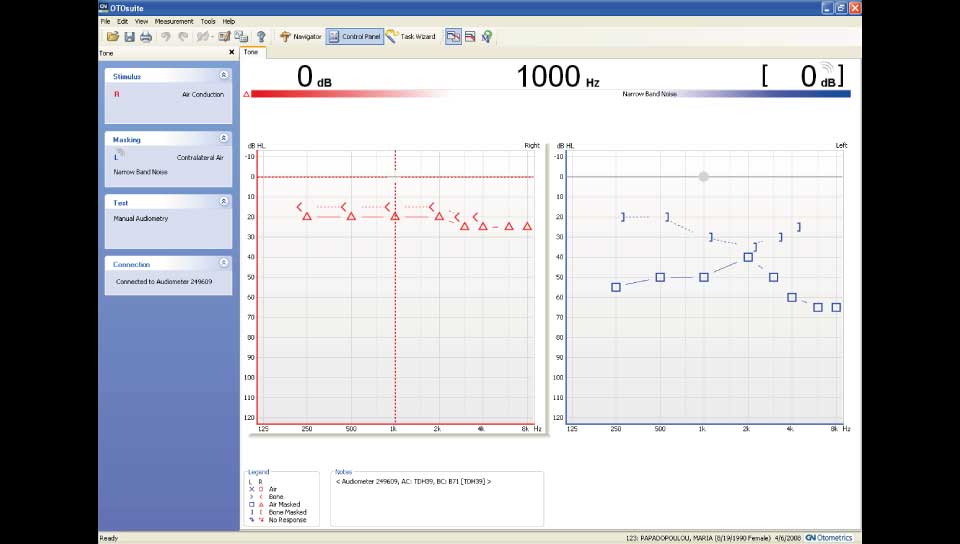Viewport: 960px width, 544px height.
Task: Click the stimulus 0 dB level readout
Action: point(314,77)
